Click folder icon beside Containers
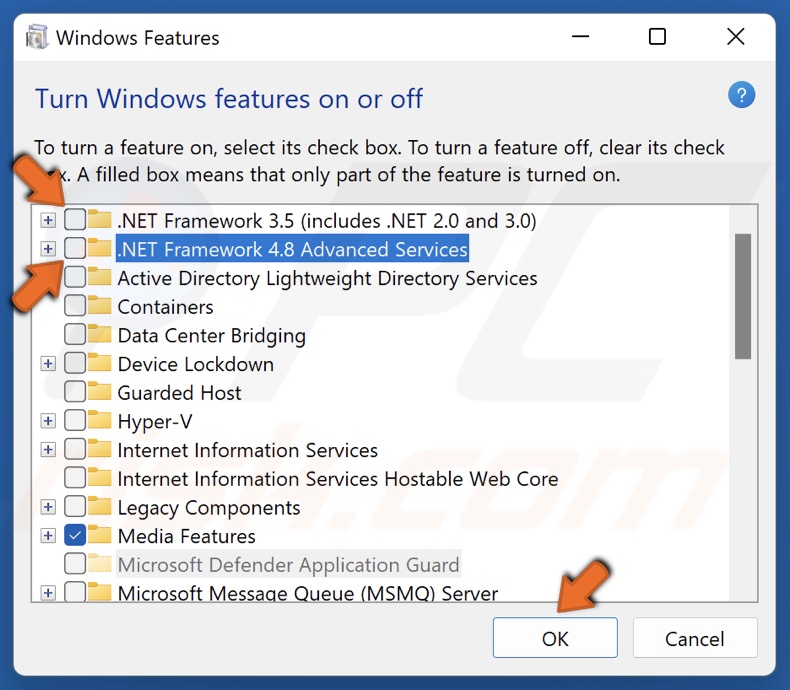This screenshot has height=690, width=790. click(99, 305)
